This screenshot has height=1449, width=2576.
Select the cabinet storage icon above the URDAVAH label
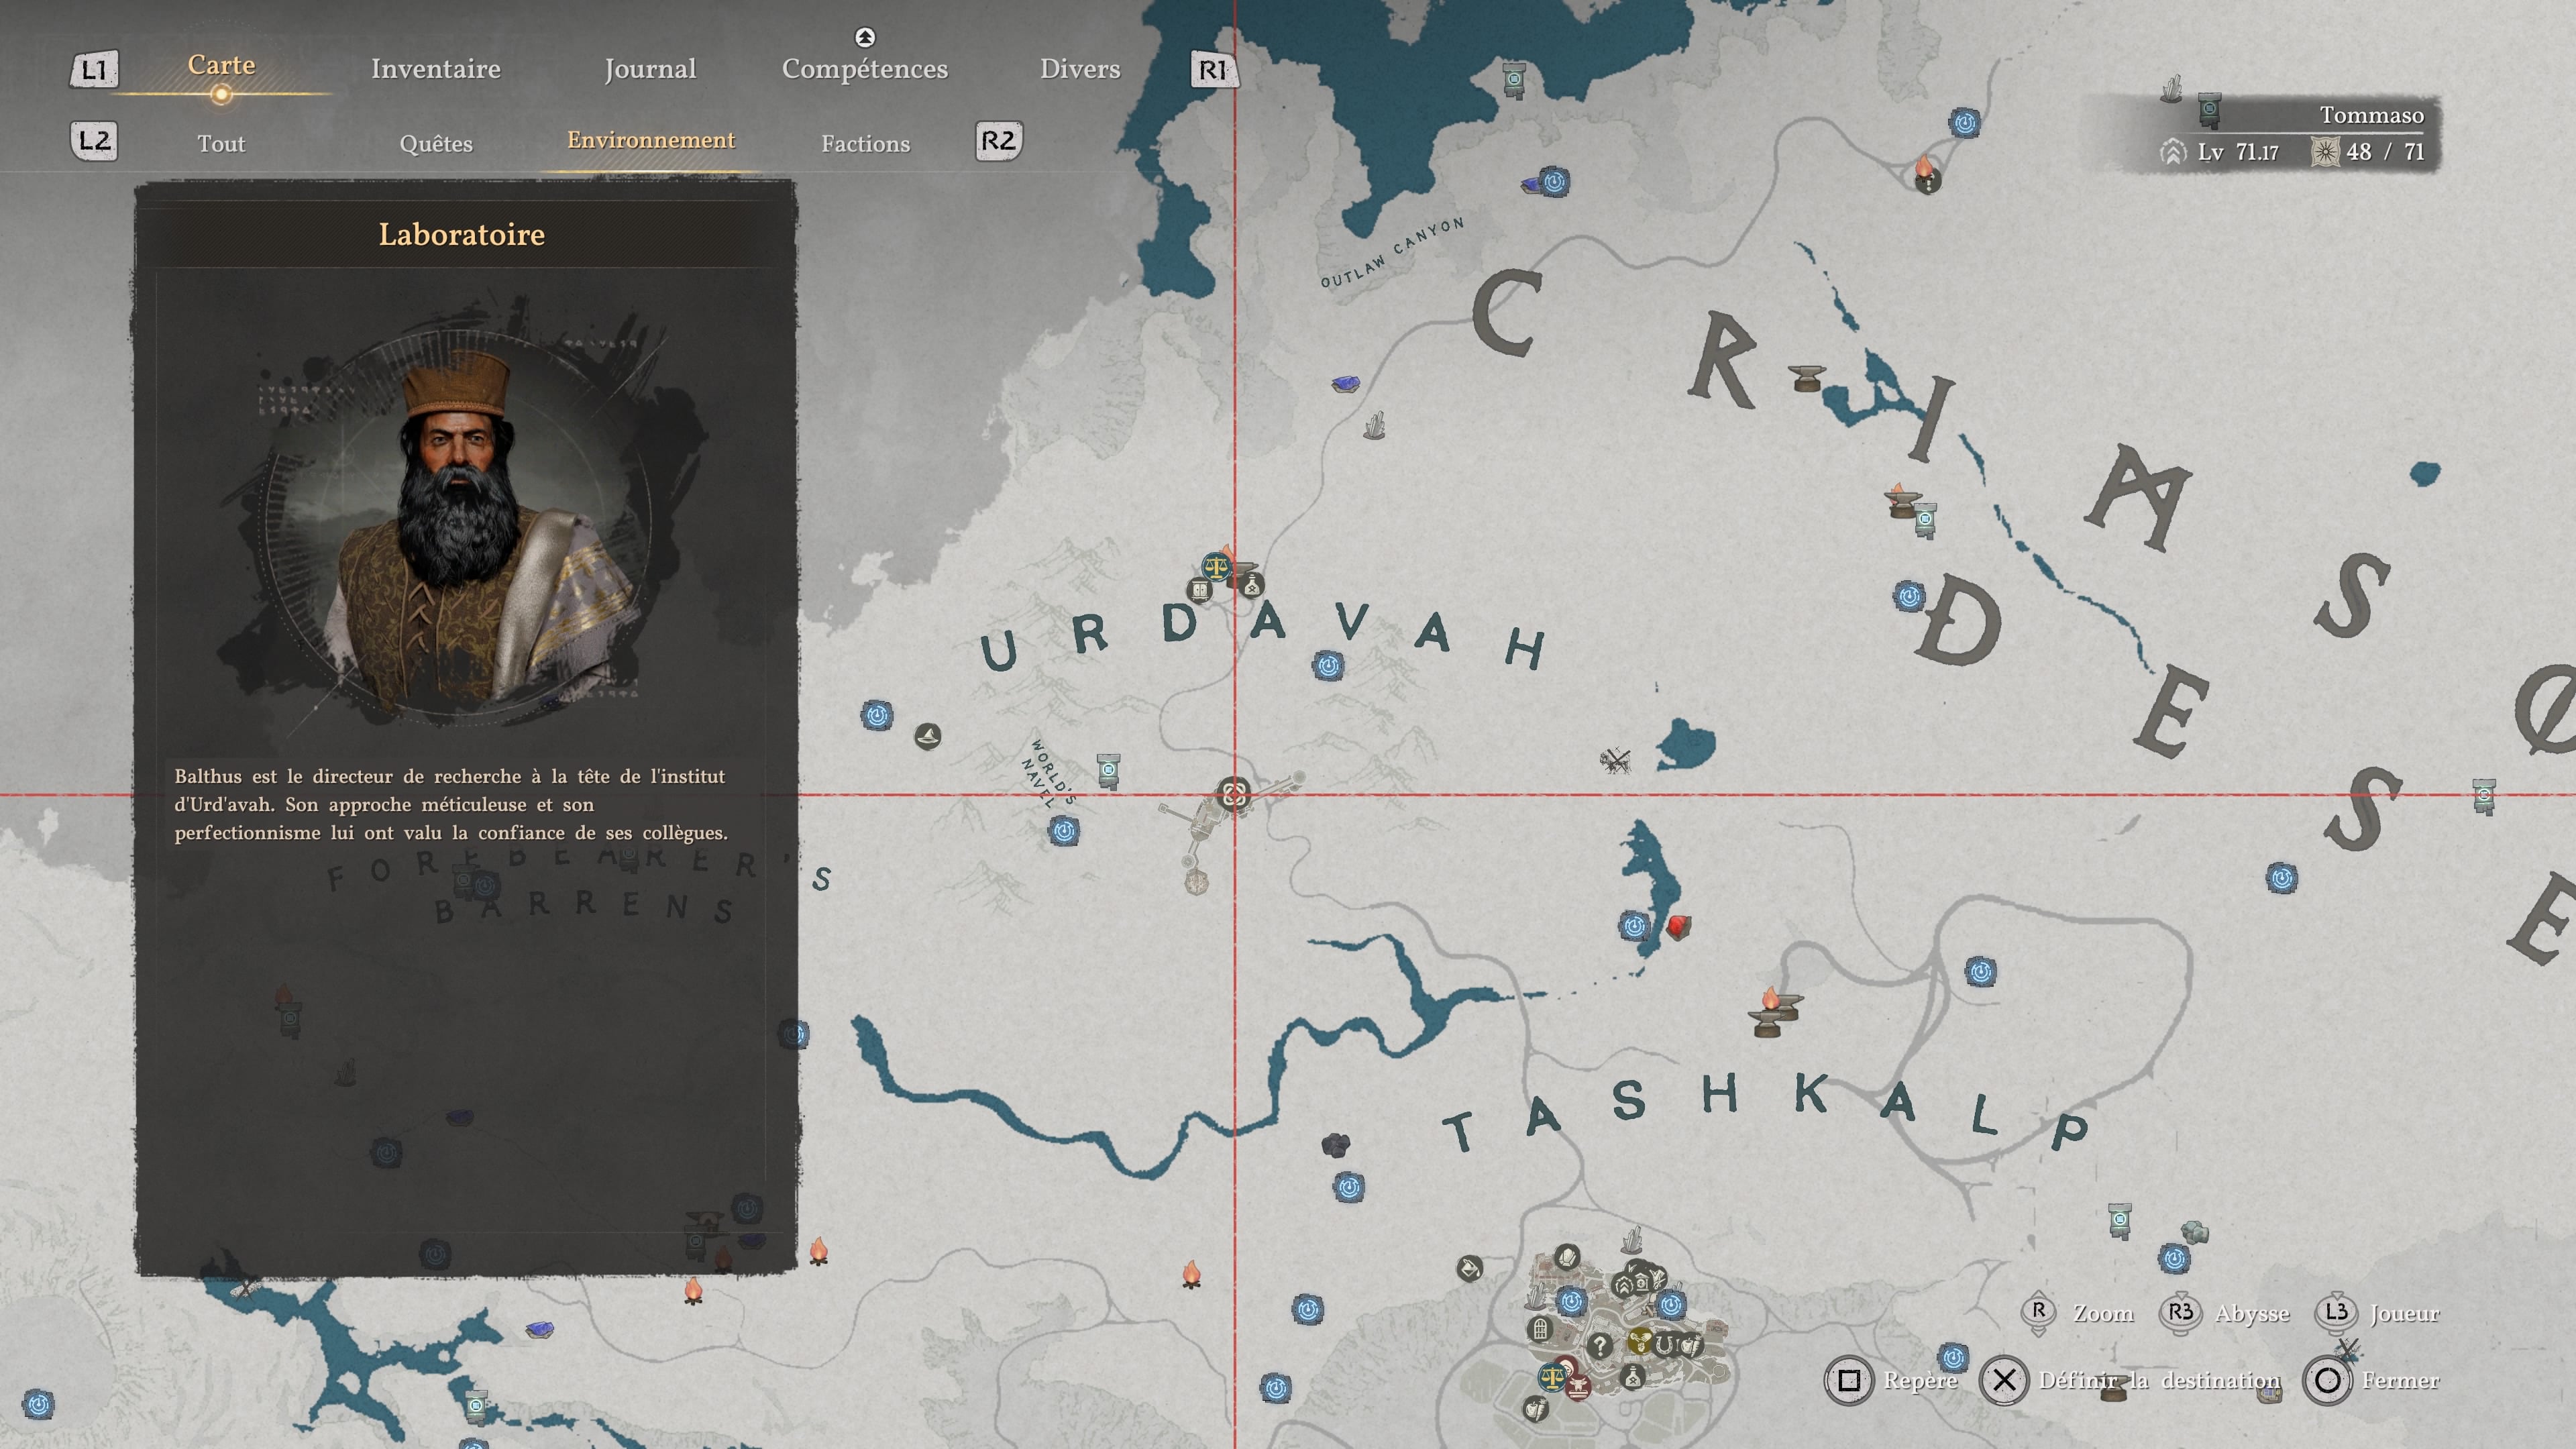(1199, 590)
